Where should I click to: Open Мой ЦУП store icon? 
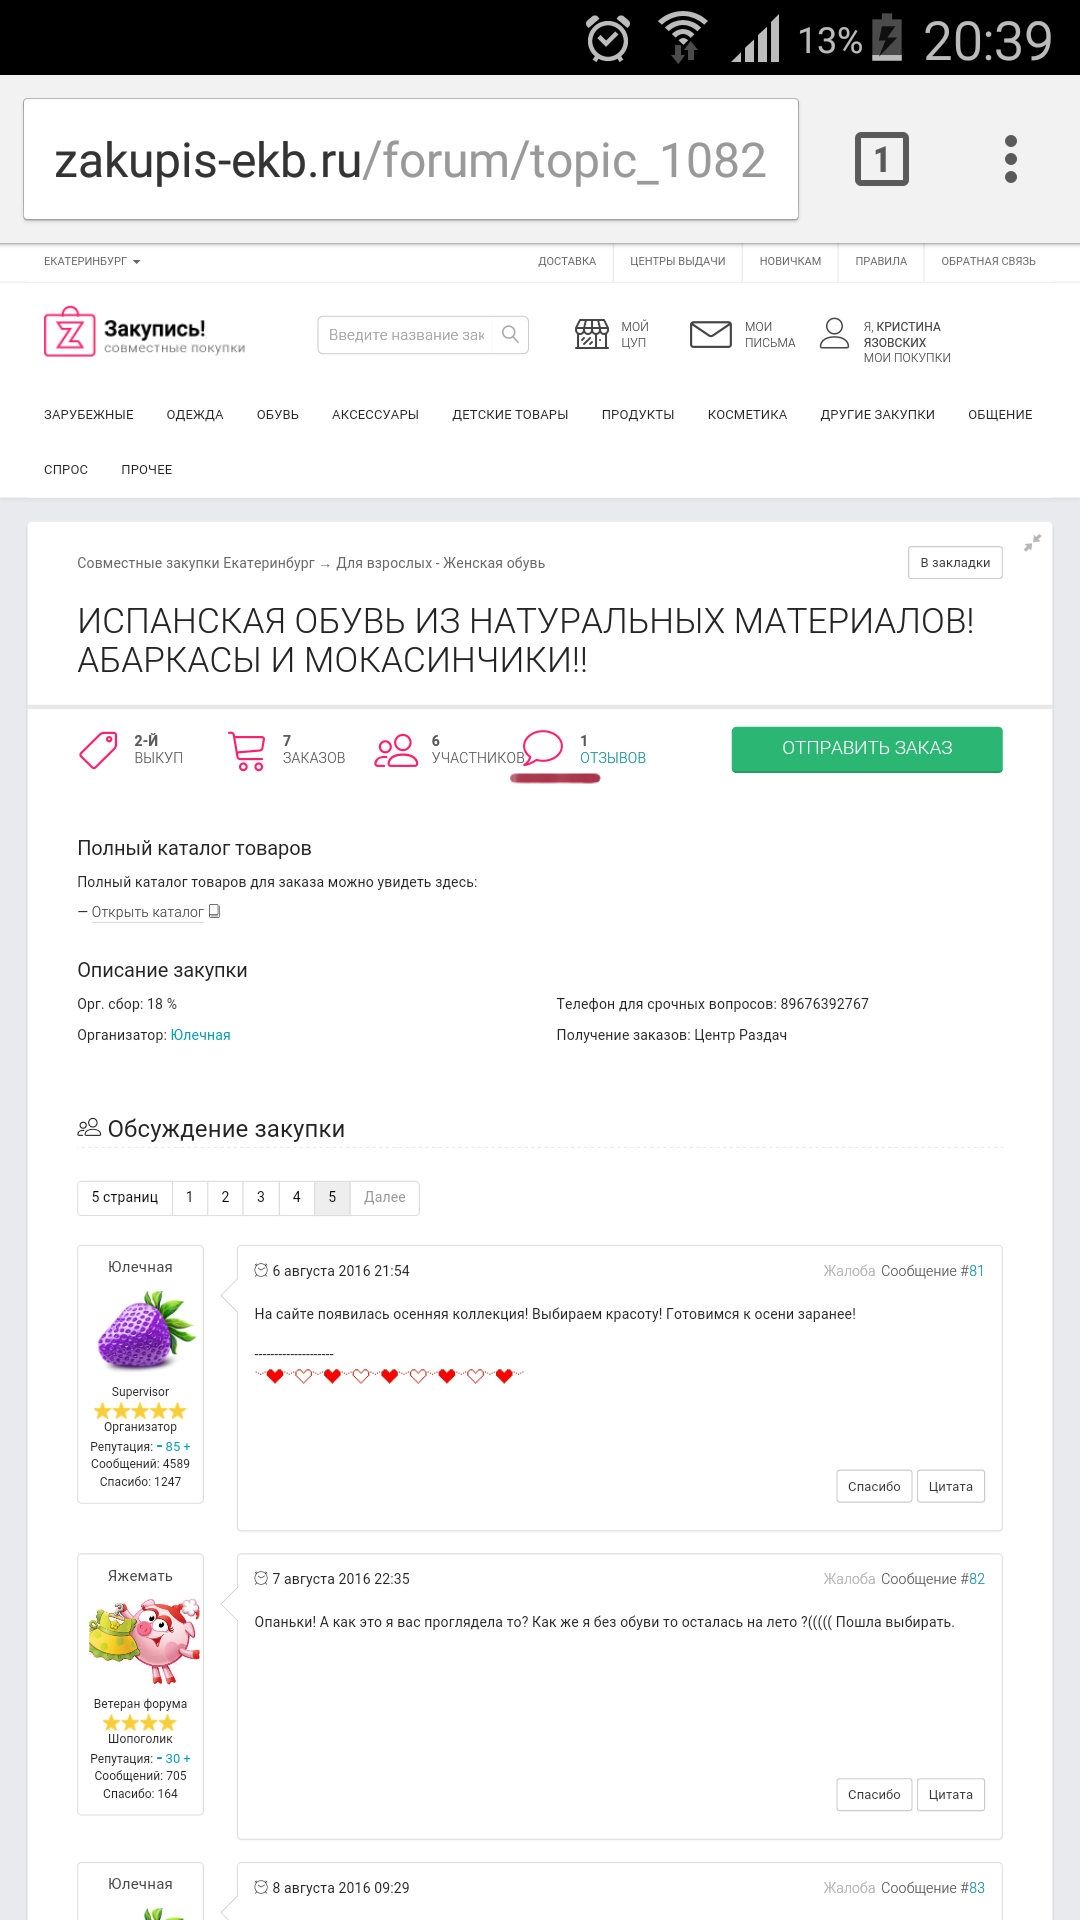pos(592,334)
